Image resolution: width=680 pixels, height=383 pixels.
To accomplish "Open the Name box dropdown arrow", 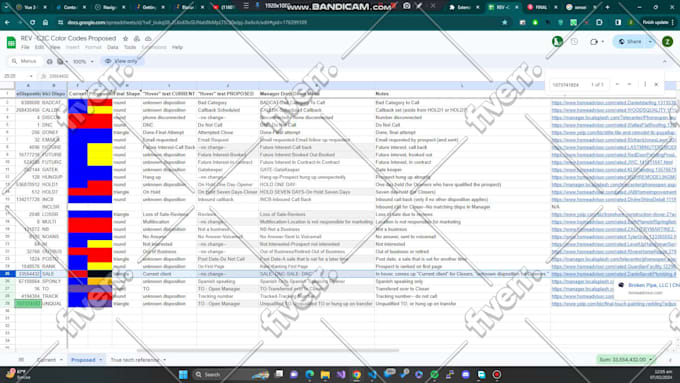I will (x=31, y=76).
